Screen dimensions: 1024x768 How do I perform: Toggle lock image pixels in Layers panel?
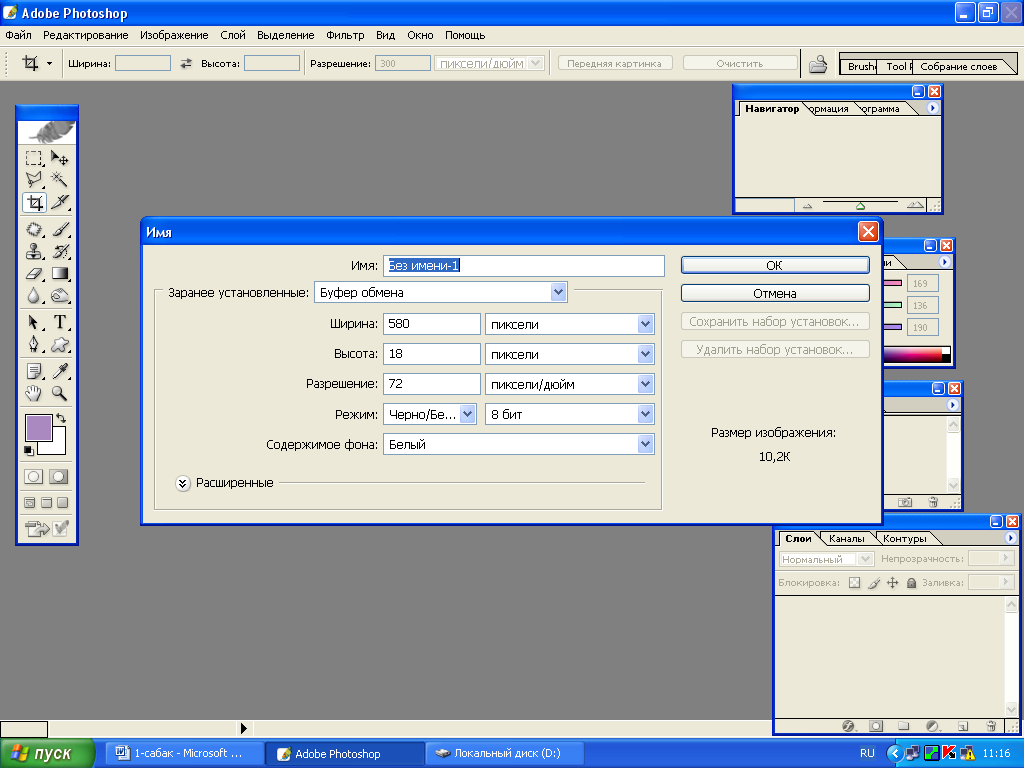874,583
